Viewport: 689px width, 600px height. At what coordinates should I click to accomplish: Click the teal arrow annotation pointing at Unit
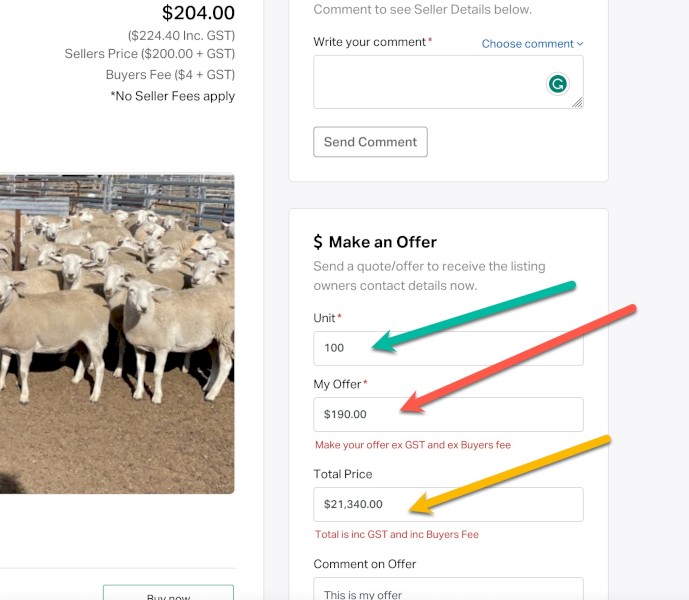click(x=474, y=316)
